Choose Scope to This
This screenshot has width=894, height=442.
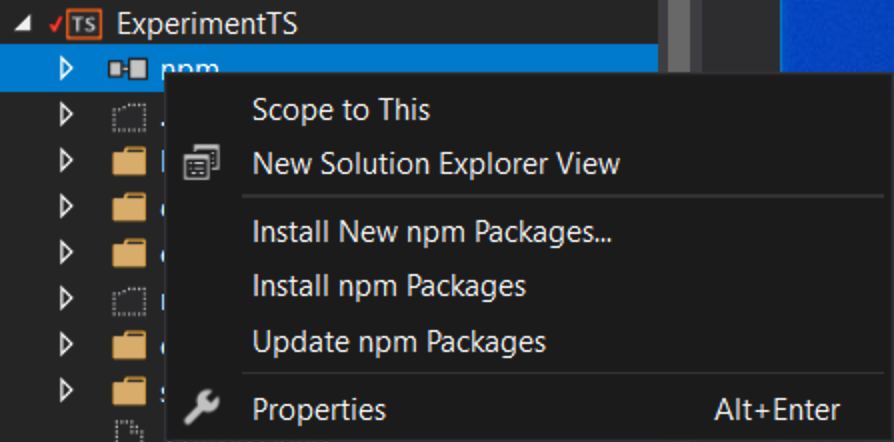coord(341,110)
